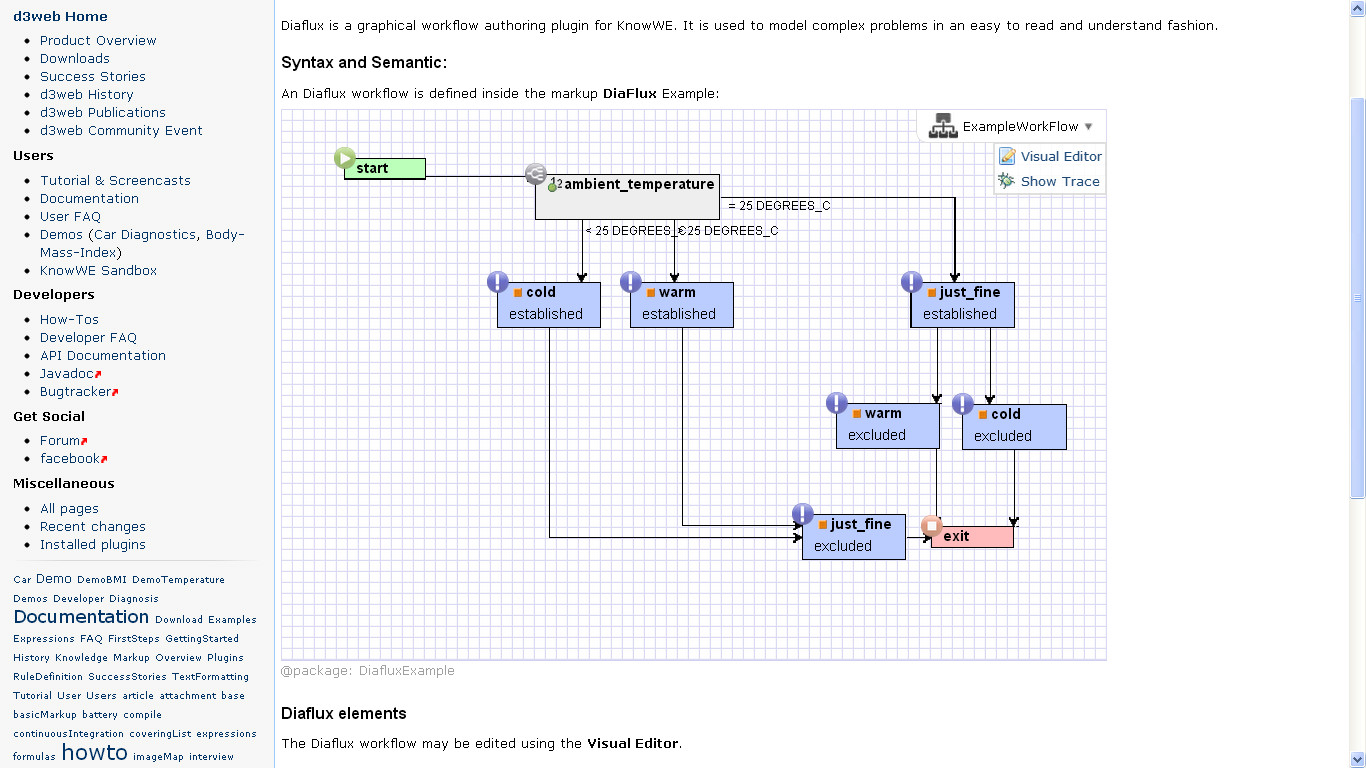Click the green start play icon
Viewport: 1366px width, 768px height.
click(x=345, y=158)
